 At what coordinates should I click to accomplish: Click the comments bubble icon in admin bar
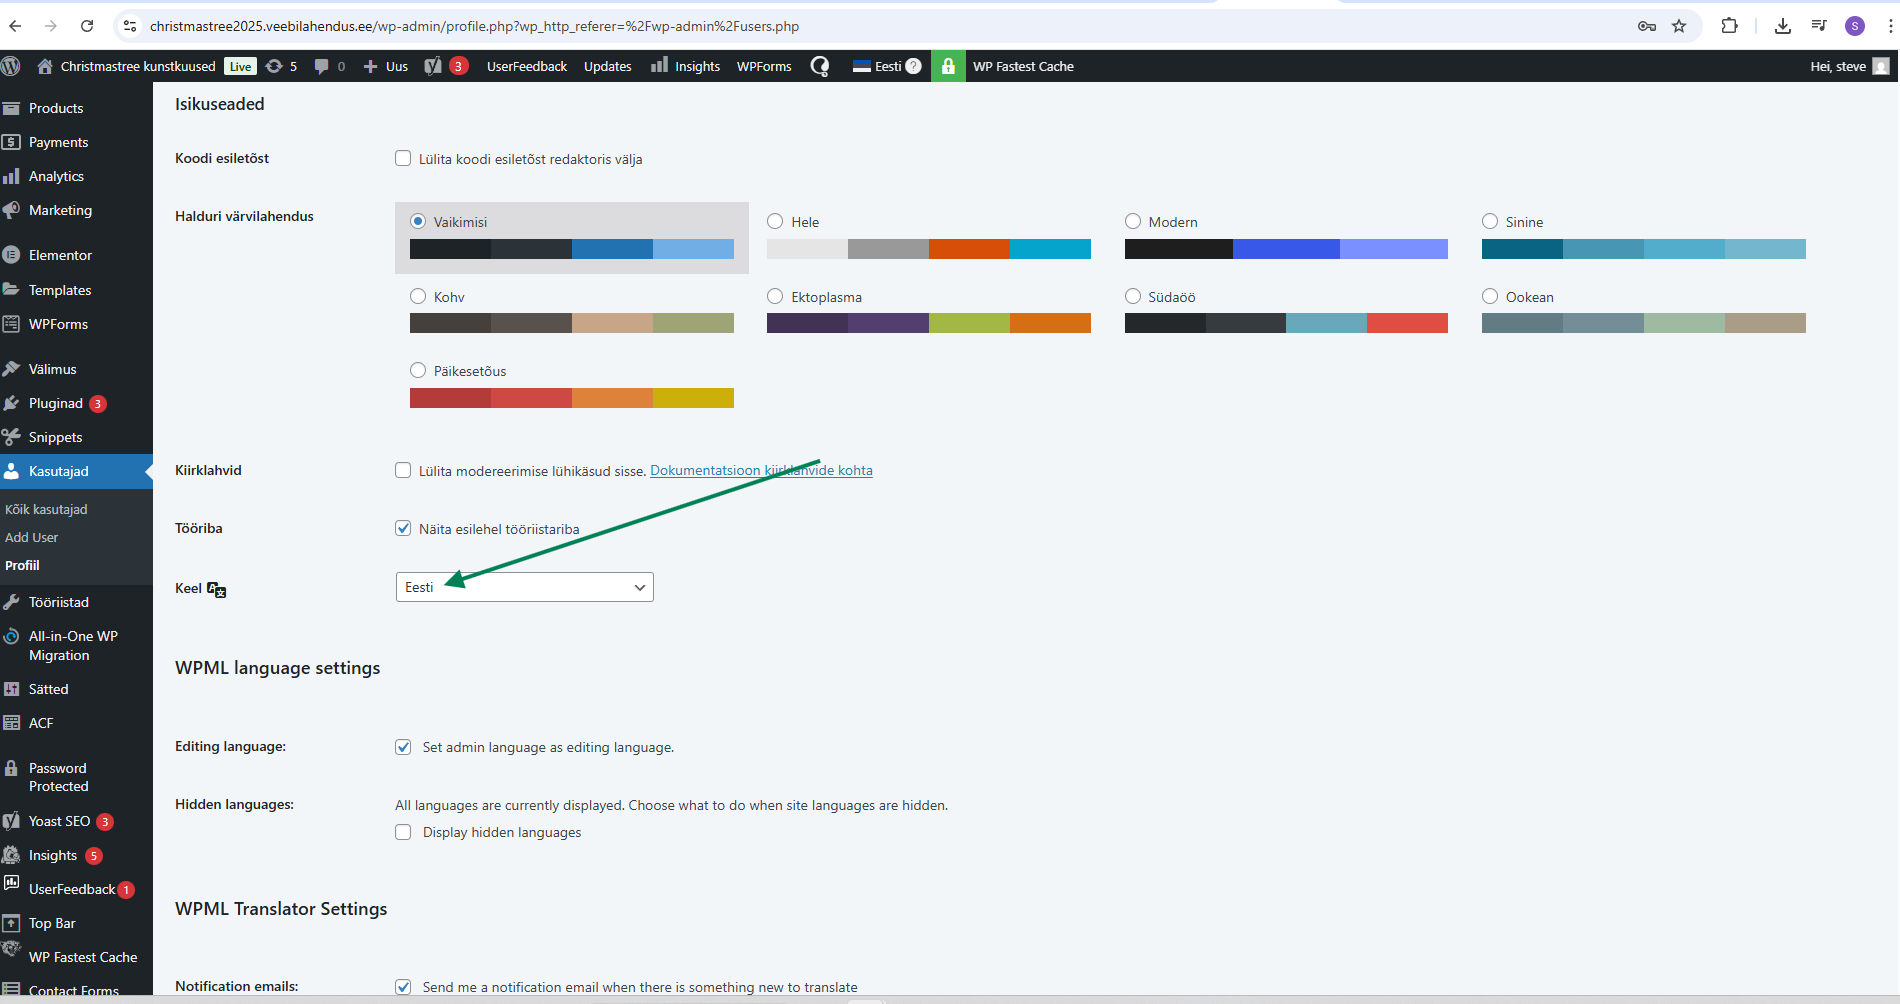pyautogui.click(x=321, y=66)
